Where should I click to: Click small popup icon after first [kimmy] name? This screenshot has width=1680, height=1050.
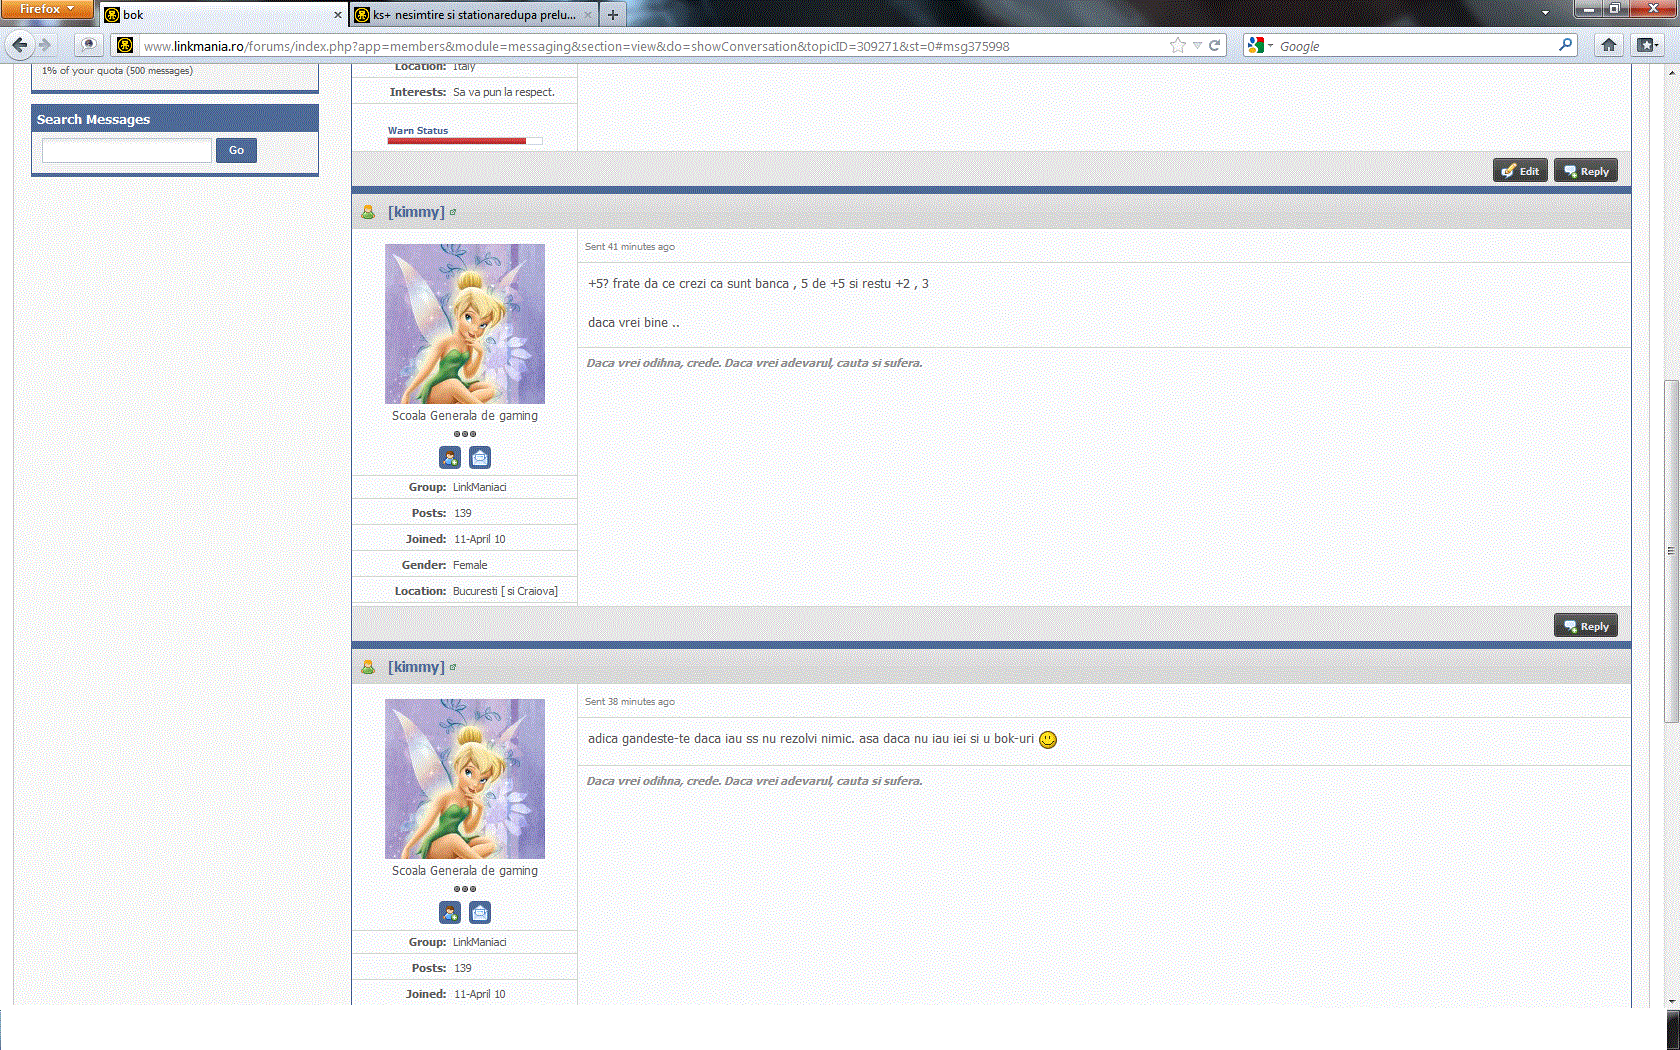[453, 212]
